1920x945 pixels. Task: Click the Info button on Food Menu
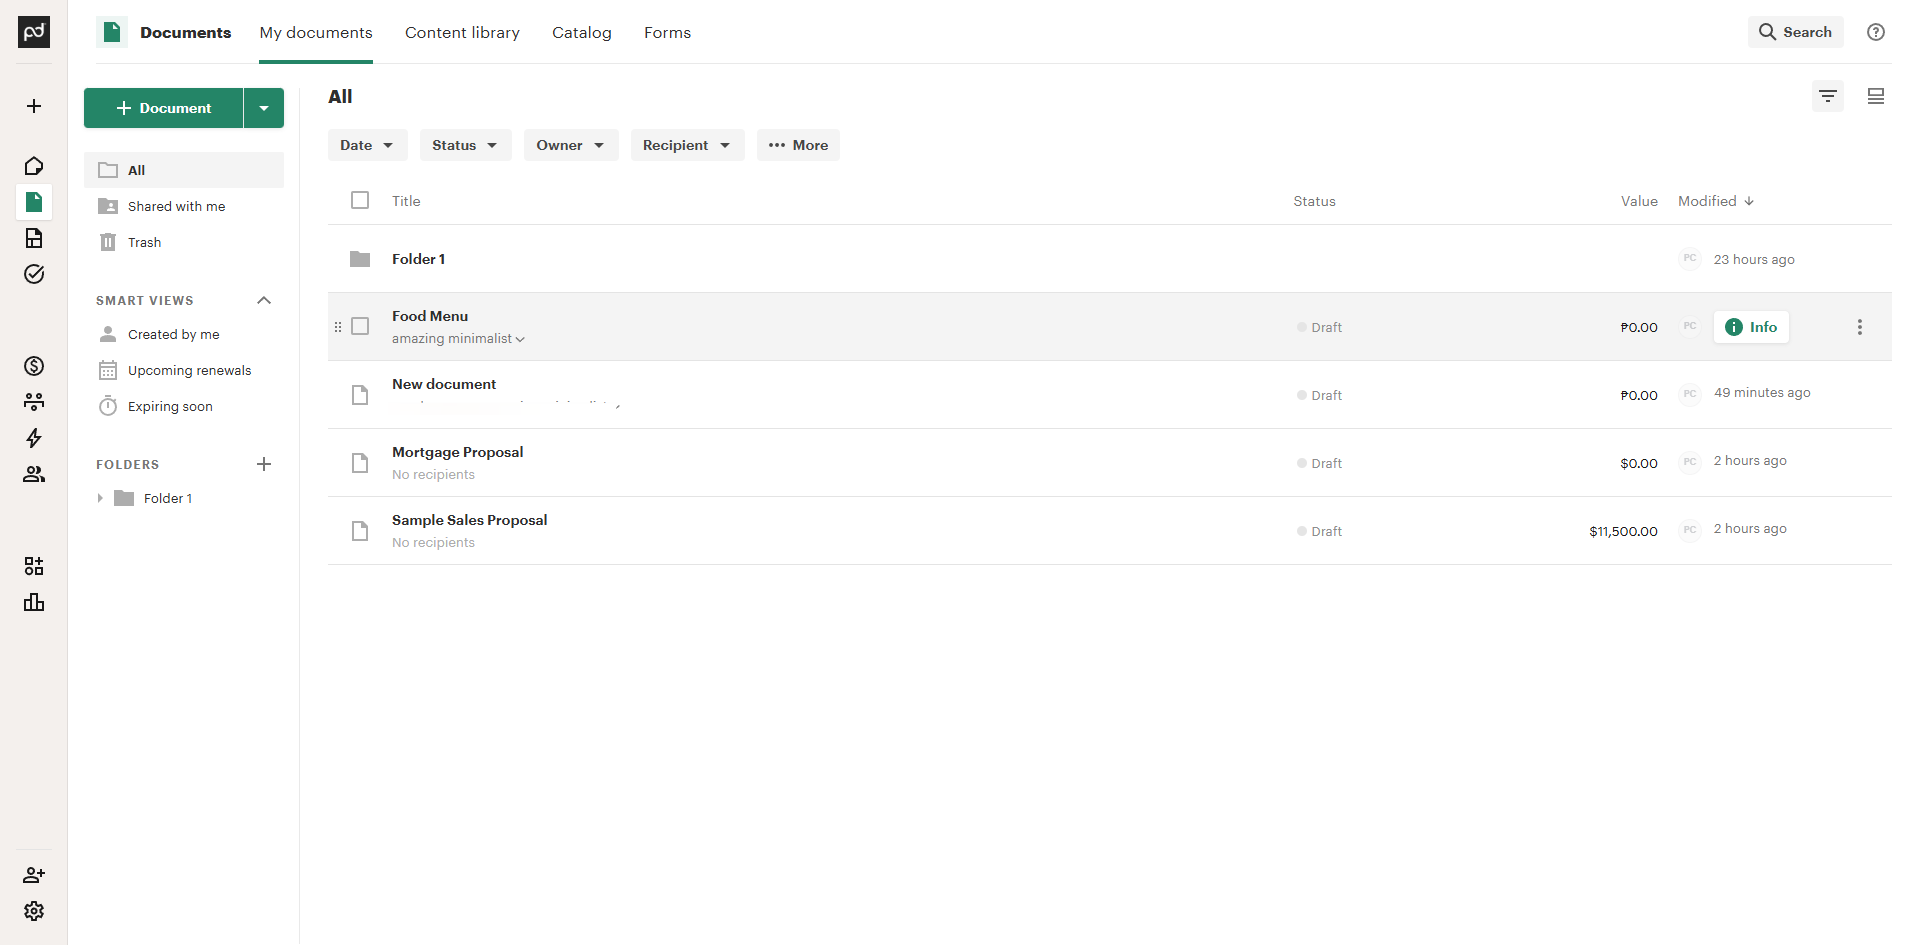point(1752,327)
